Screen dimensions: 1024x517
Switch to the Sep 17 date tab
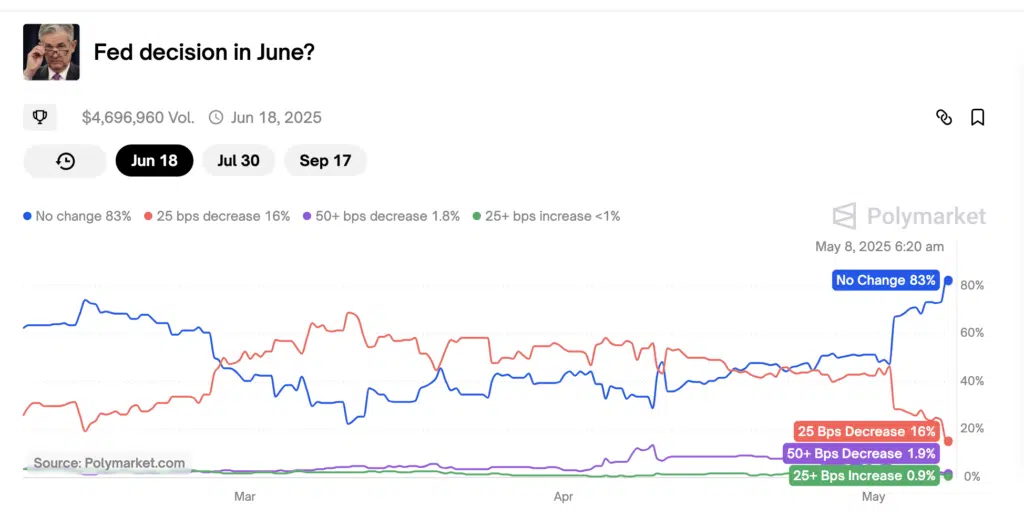point(325,161)
